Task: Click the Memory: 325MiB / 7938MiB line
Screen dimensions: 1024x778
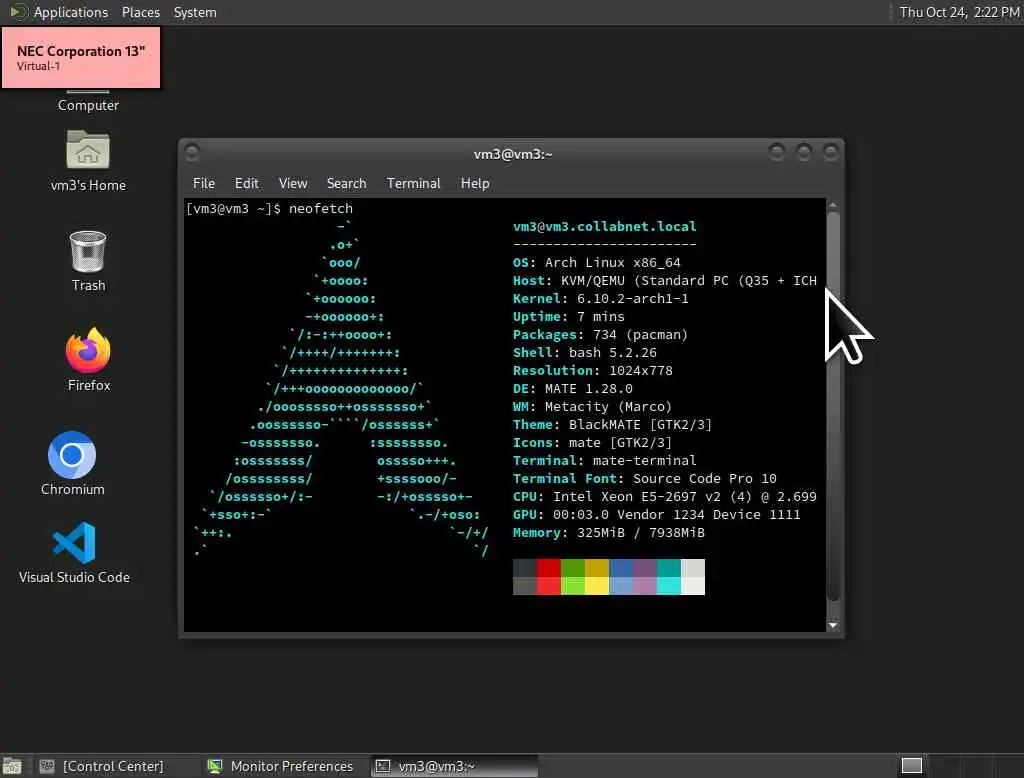Action: [609, 532]
